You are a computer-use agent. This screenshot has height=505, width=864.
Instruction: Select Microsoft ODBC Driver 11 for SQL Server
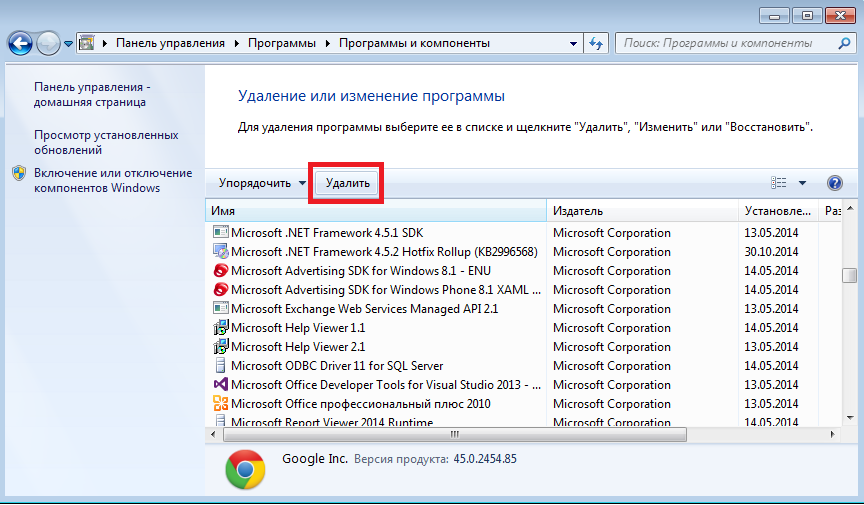tap(337, 366)
